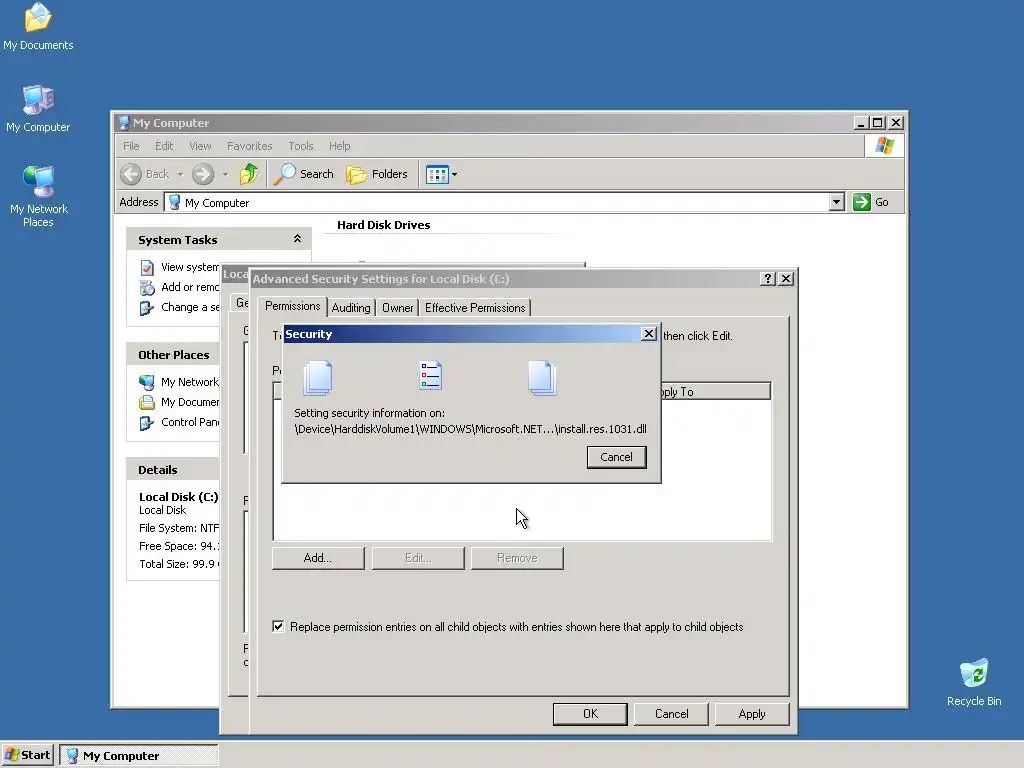Click the Add... button
Image resolution: width=1024 pixels, height=768 pixels.
point(318,558)
